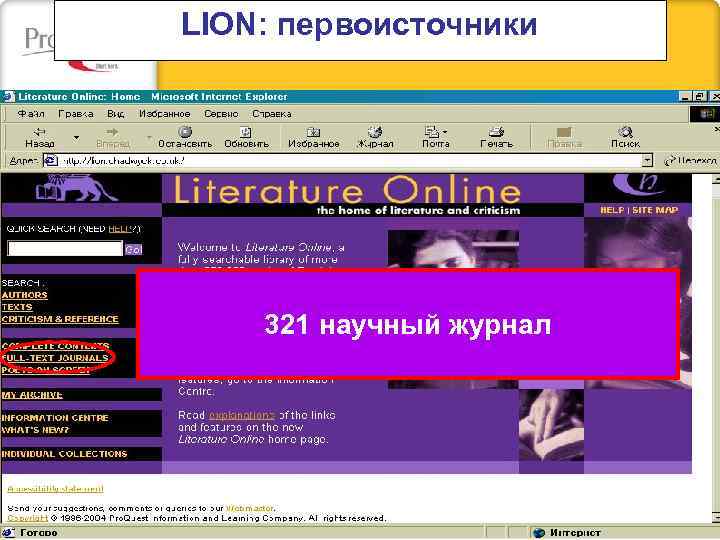Open POETS ON SCREEN link
Viewport: 720px width, 540px height.
45,370
